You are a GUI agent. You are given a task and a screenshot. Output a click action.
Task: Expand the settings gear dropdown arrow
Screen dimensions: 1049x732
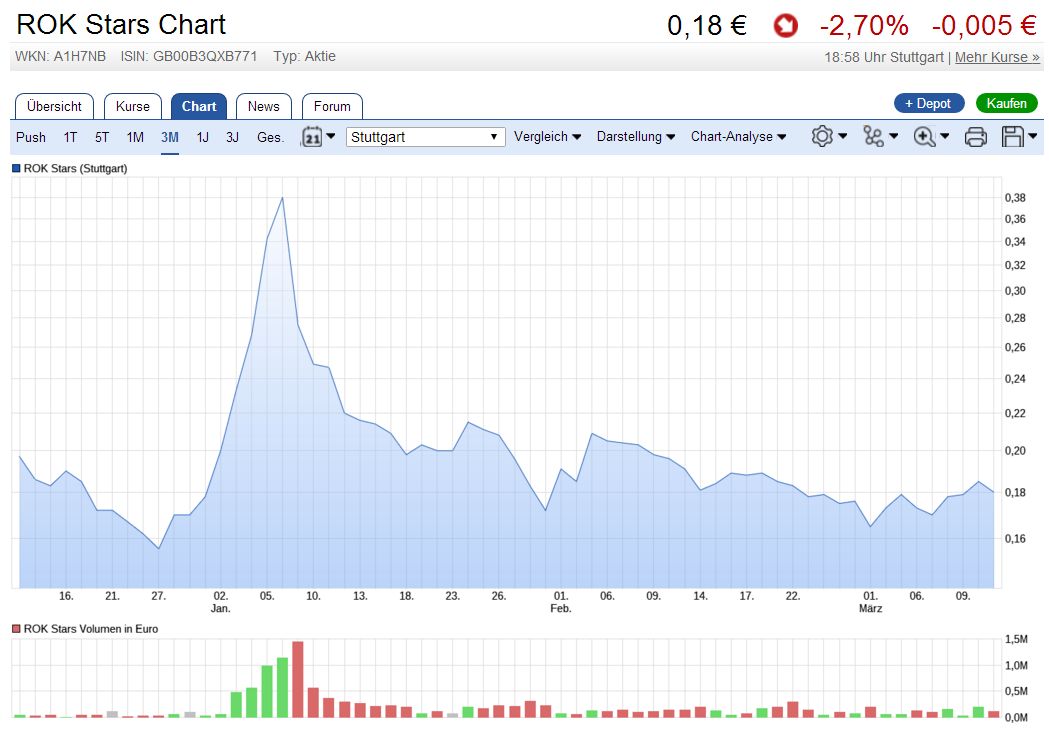[x=842, y=136]
